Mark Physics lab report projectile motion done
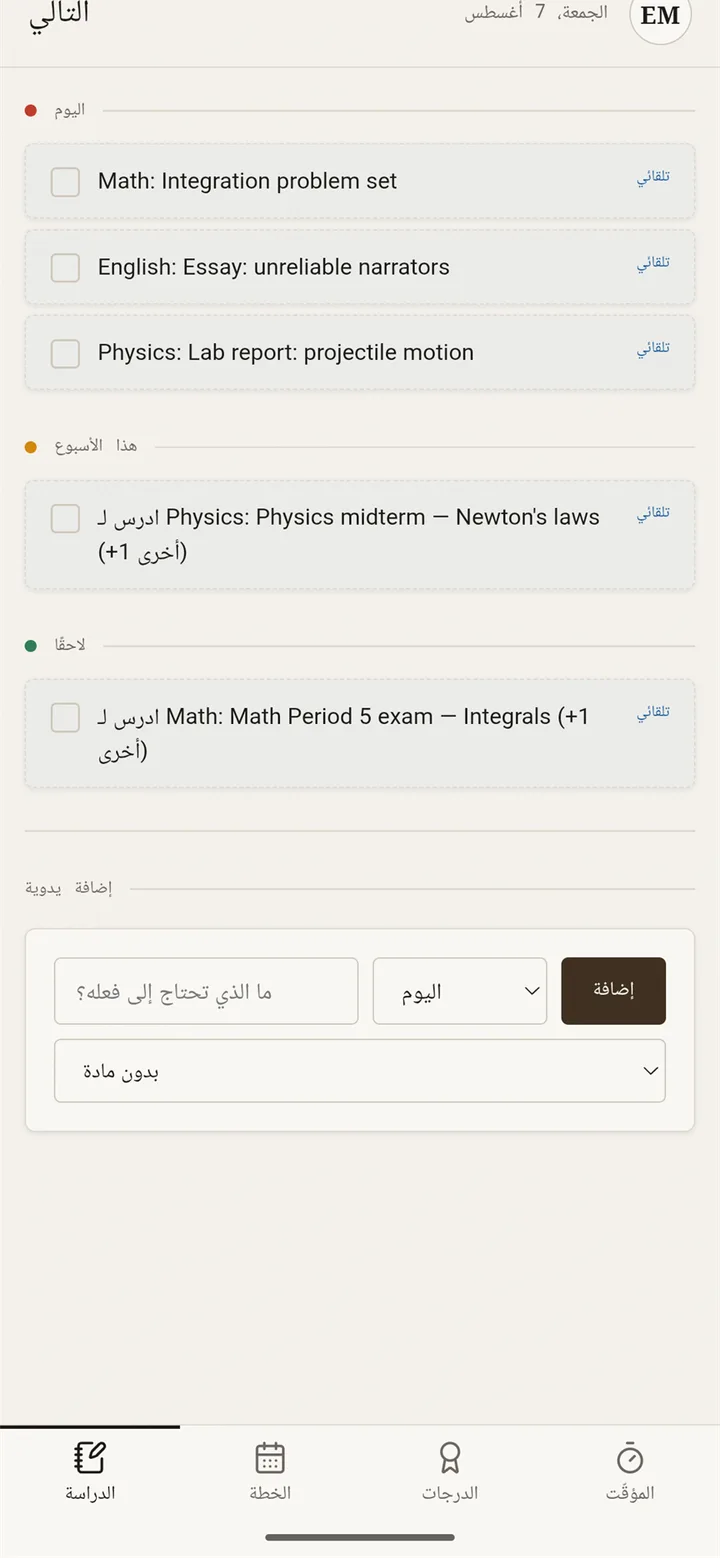This screenshot has height=1558, width=720. 65,353
